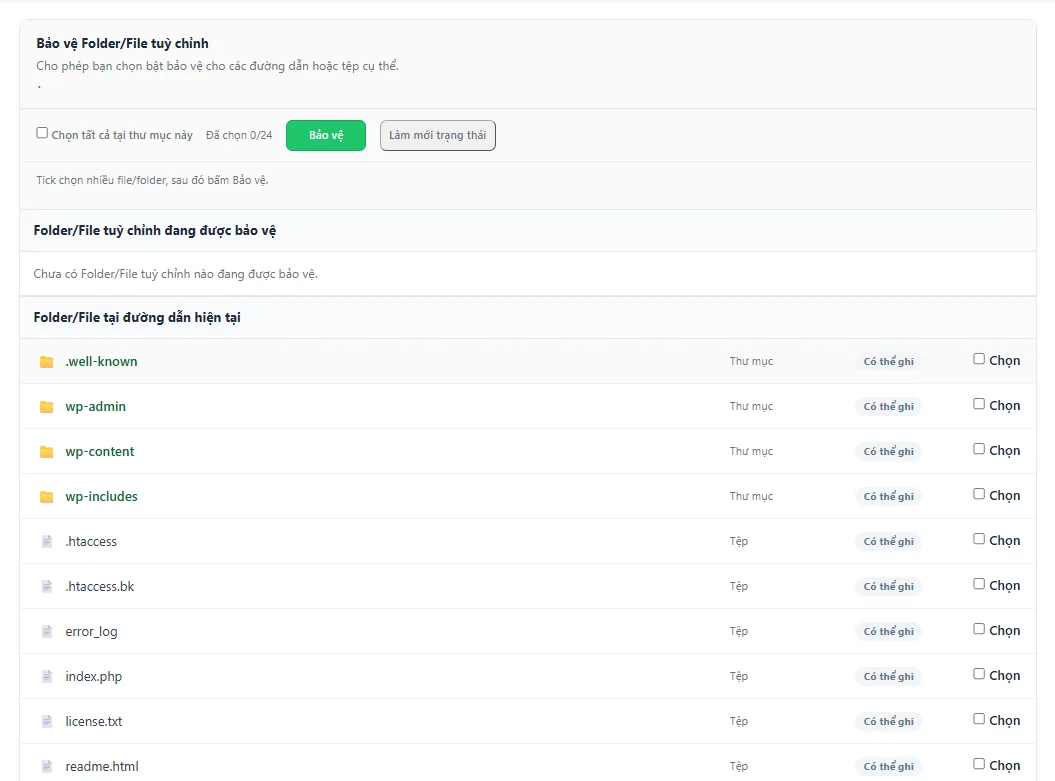This screenshot has width=1055, height=781.
Task: Click 'Thư mục' type label for wp-content
Action: point(752,451)
